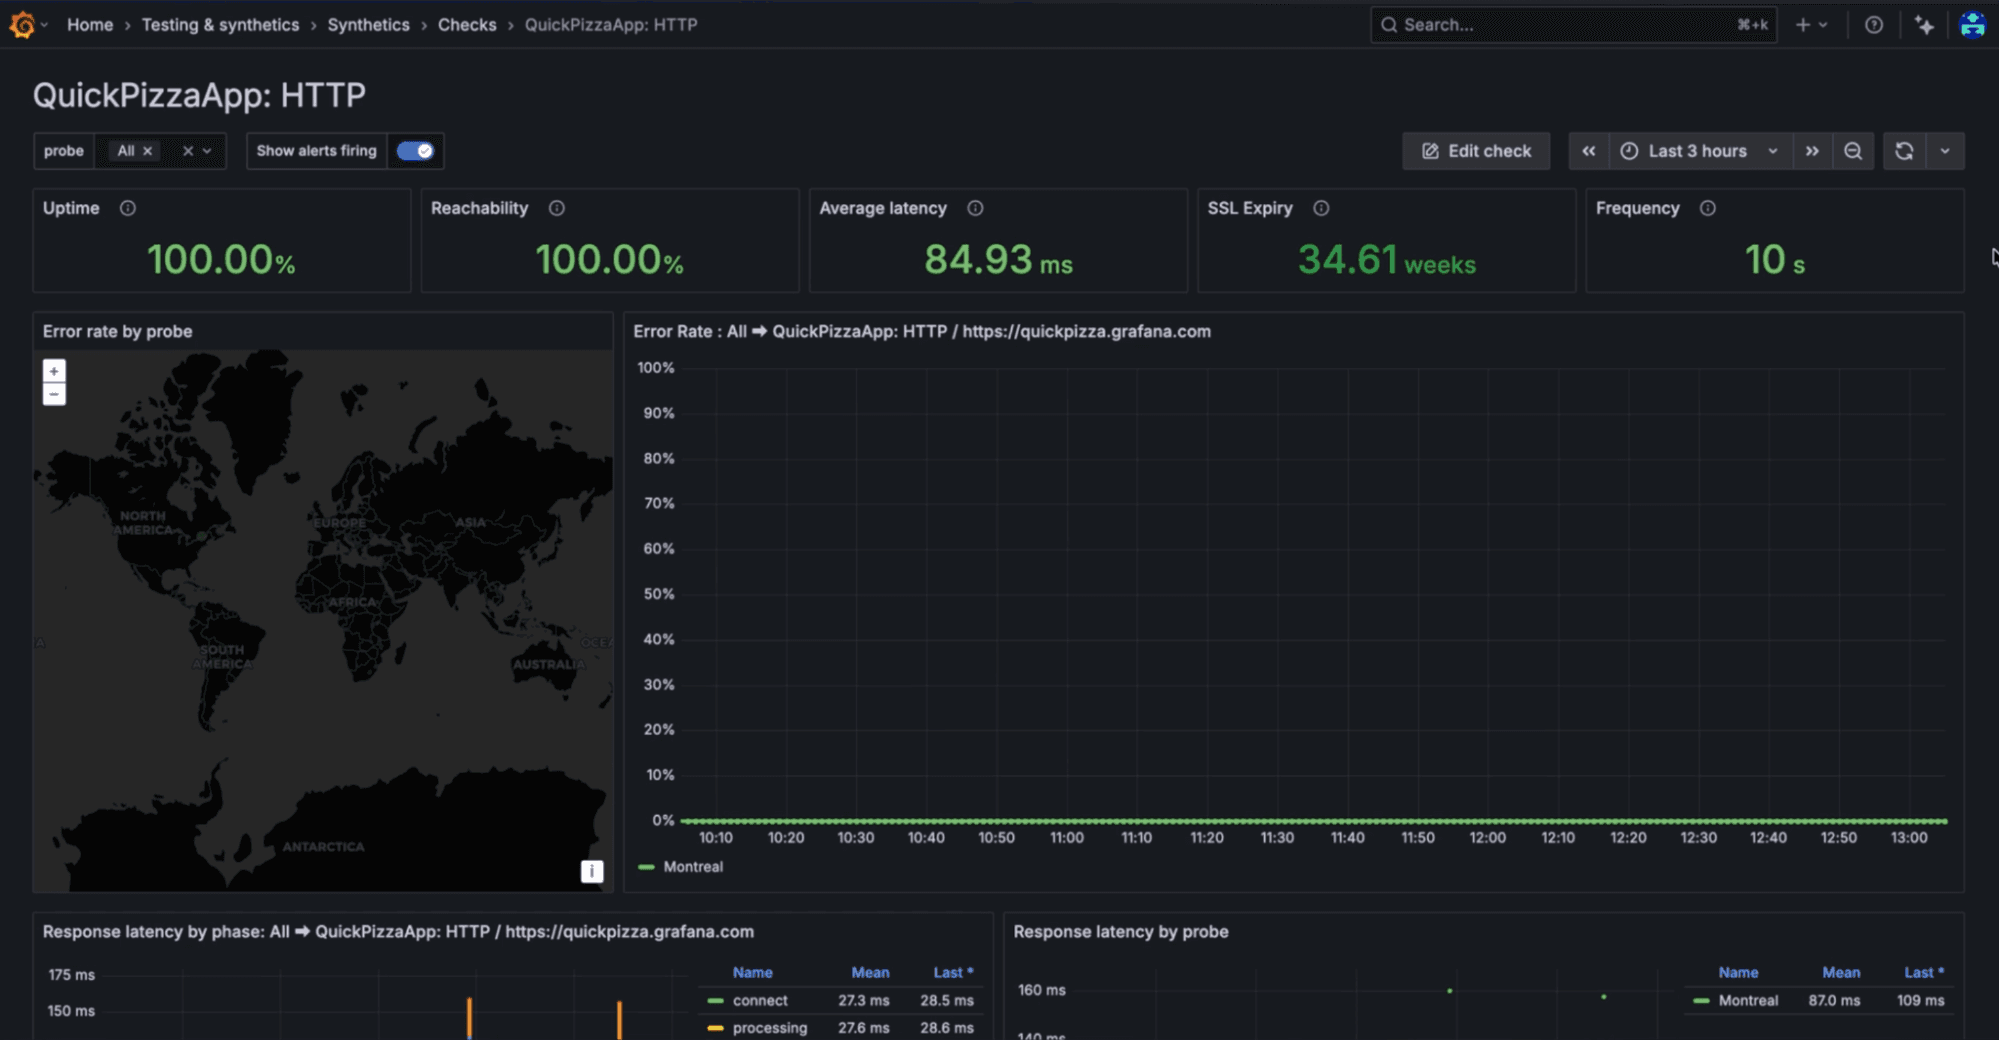Shift time range forward
Viewport: 1999px width, 1041px height.
pyautogui.click(x=1812, y=151)
